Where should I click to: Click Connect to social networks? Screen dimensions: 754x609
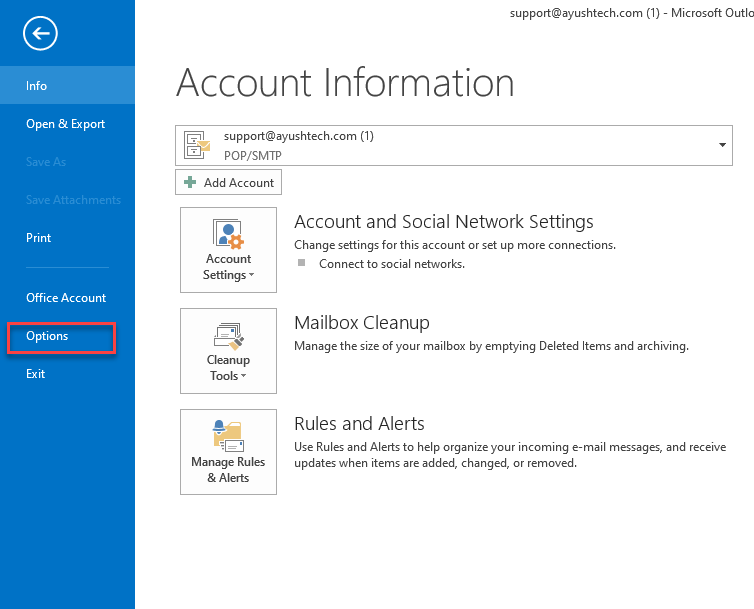(x=391, y=264)
